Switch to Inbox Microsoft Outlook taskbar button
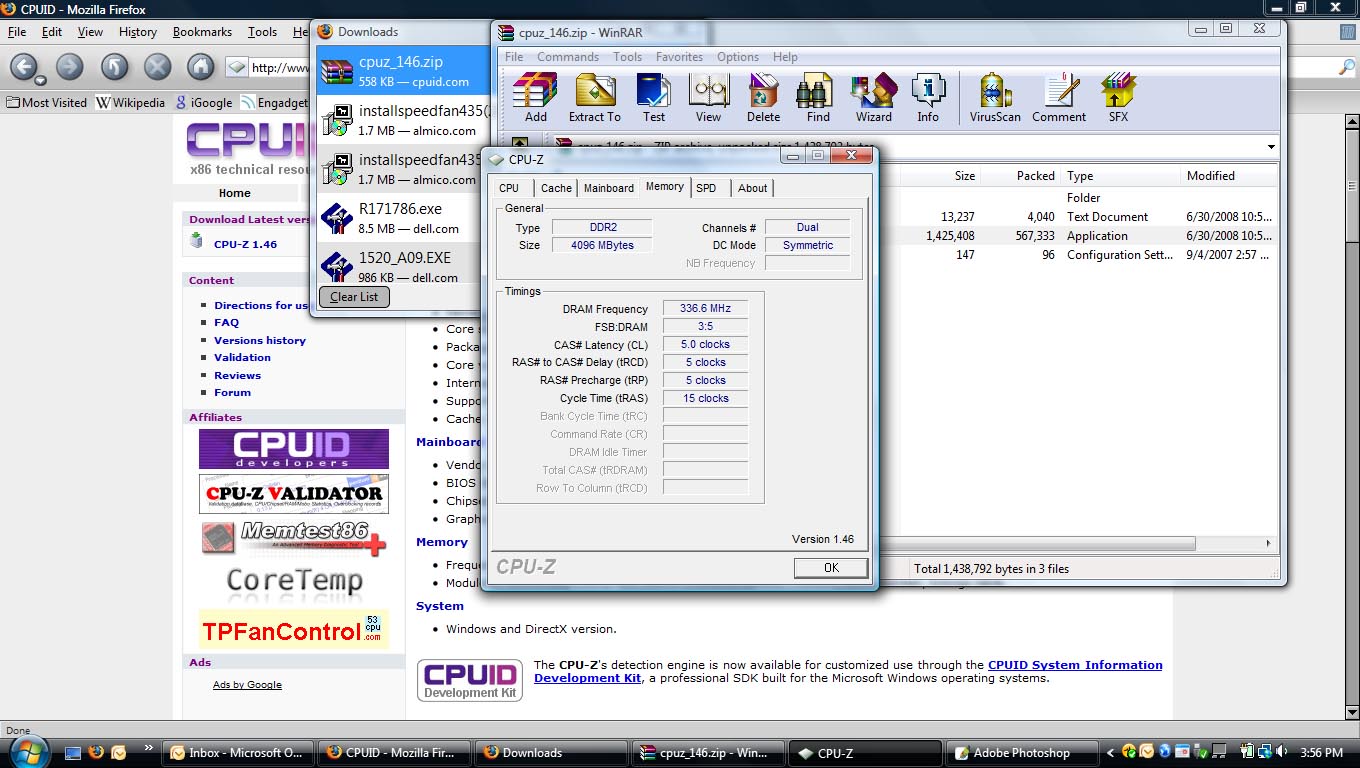 [239, 753]
